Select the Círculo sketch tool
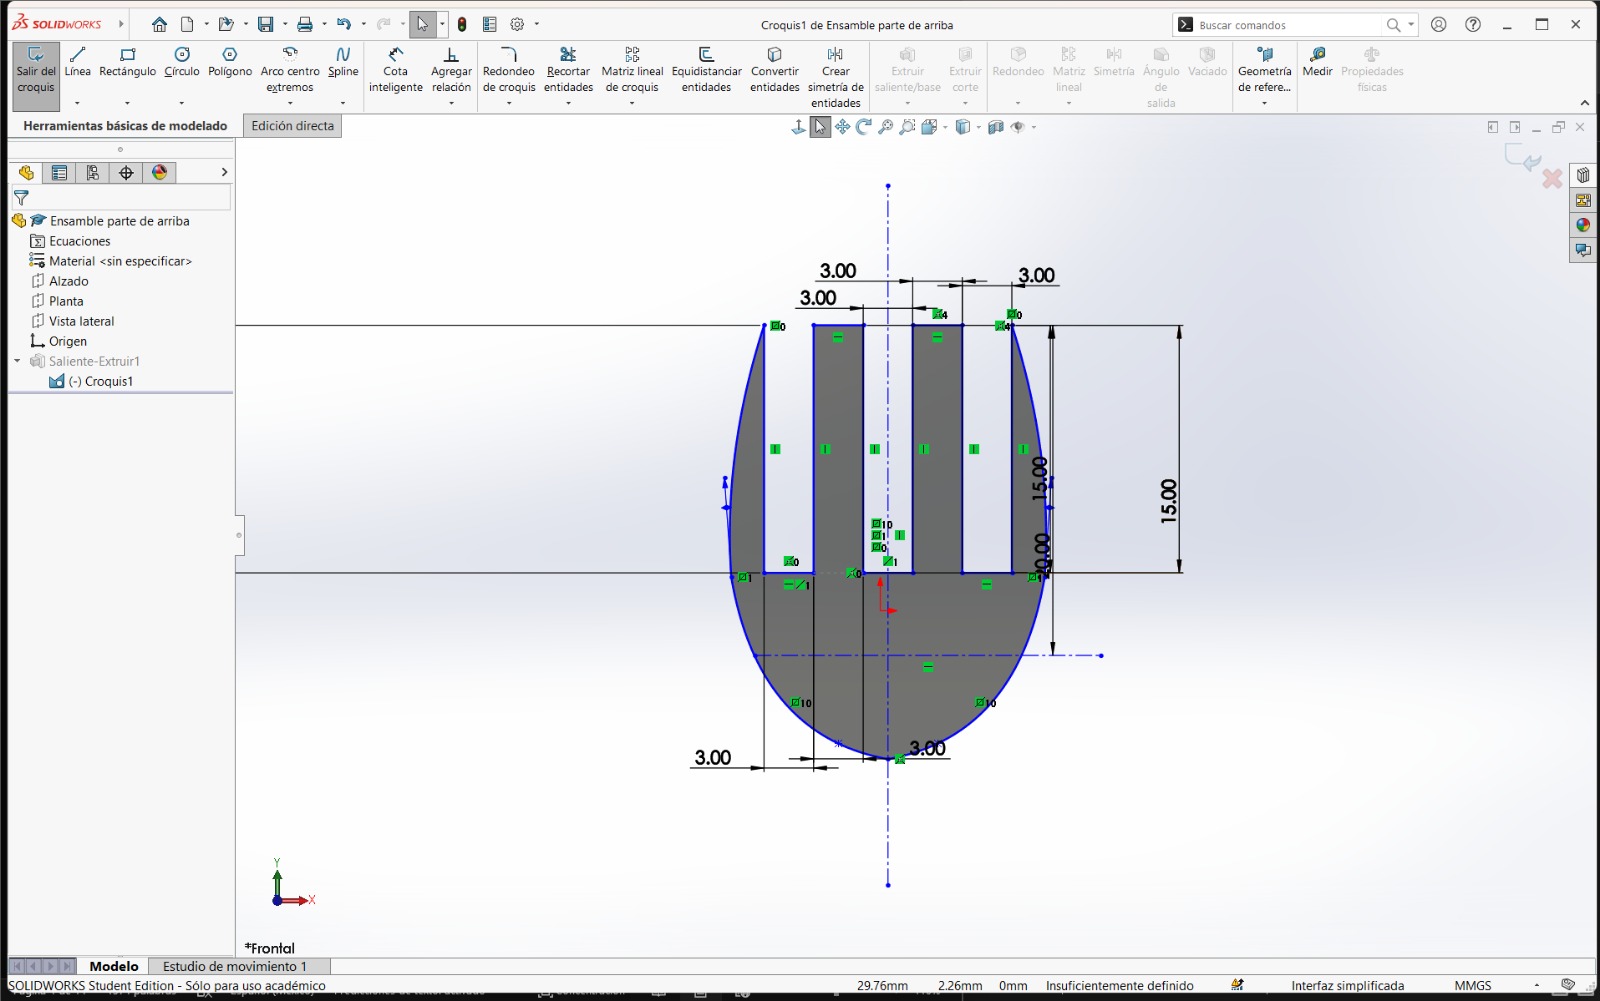 click(x=182, y=62)
